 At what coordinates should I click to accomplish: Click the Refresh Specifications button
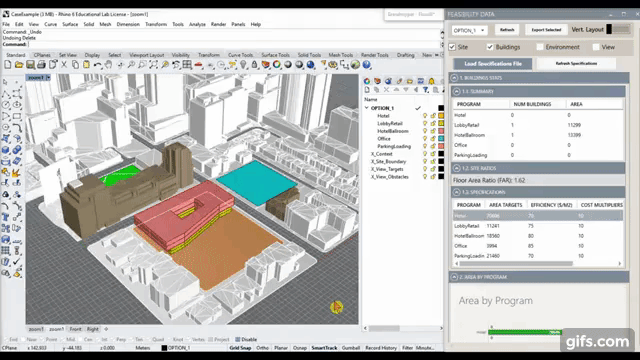576,64
